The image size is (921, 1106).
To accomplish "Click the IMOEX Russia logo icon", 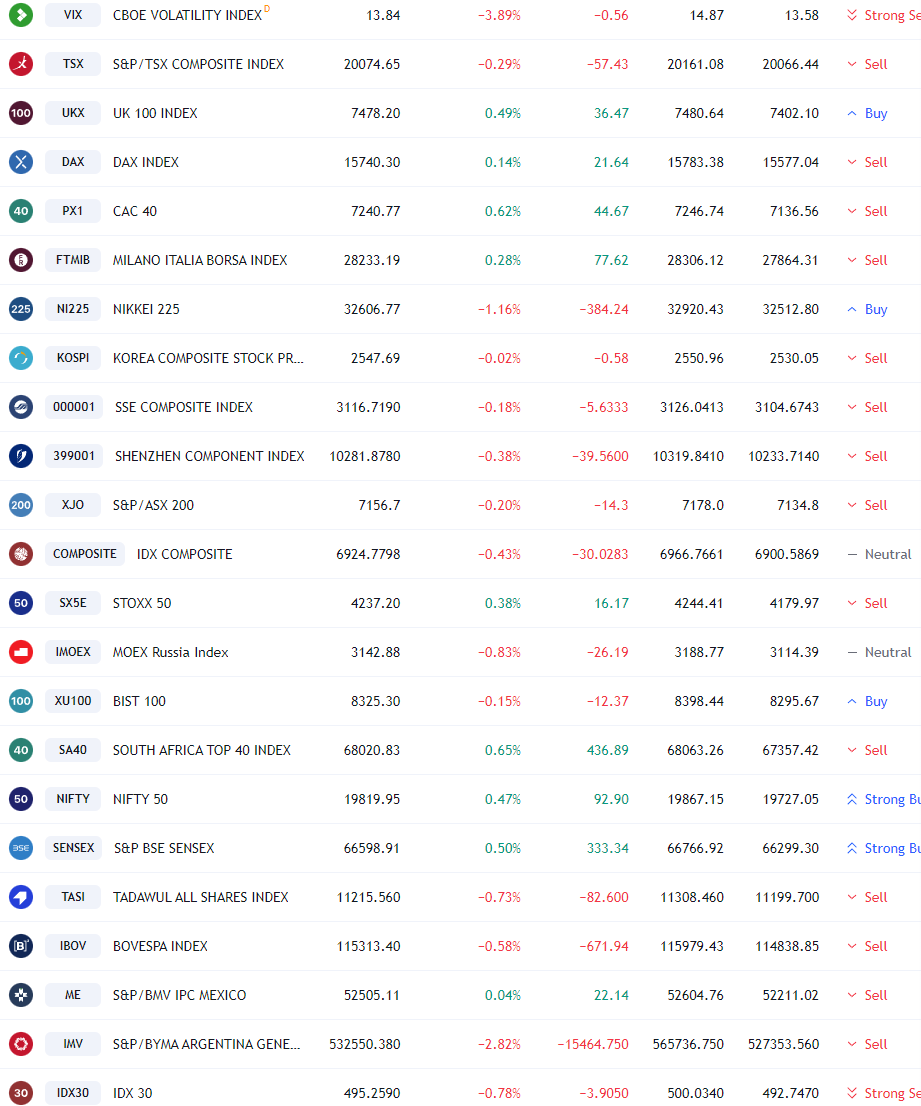I will (x=21, y=652).
